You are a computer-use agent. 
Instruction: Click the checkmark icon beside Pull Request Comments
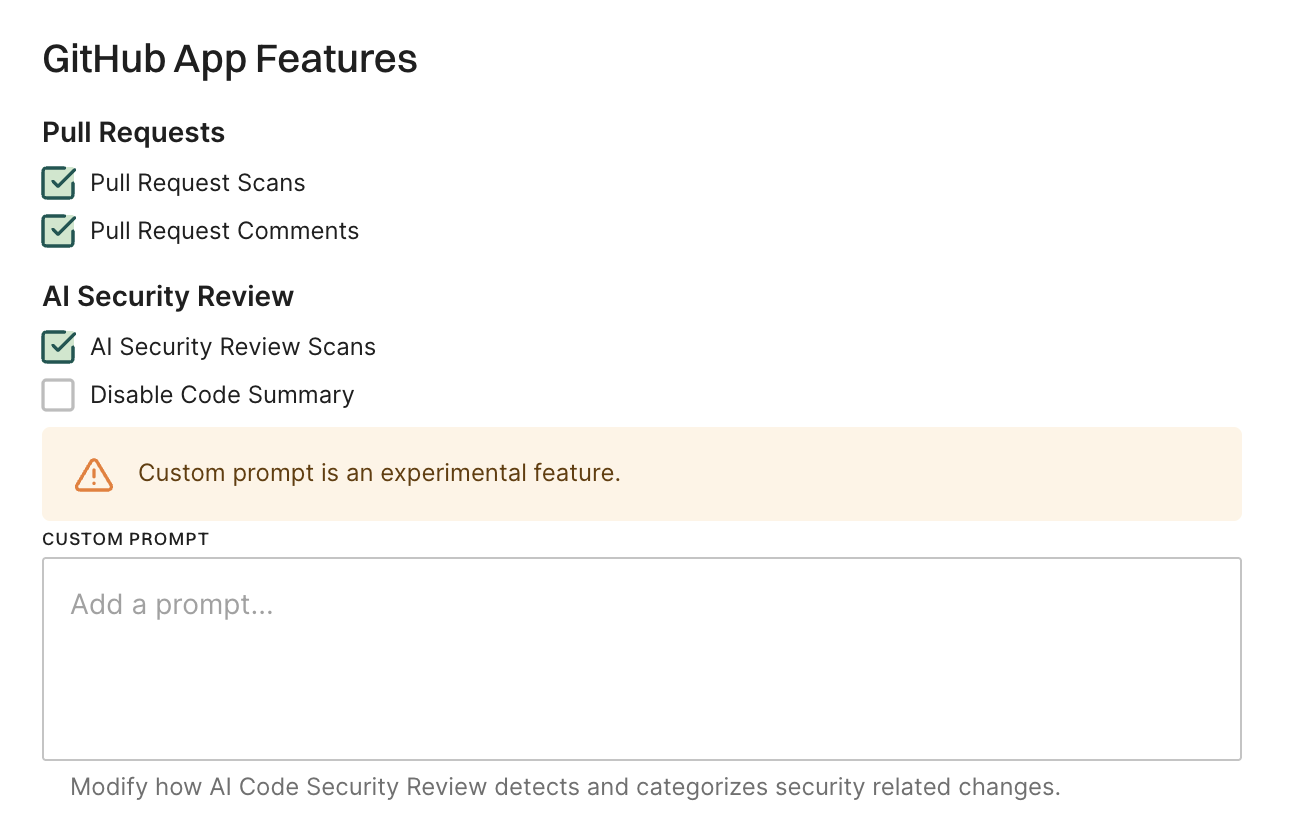tap(58, 231)
